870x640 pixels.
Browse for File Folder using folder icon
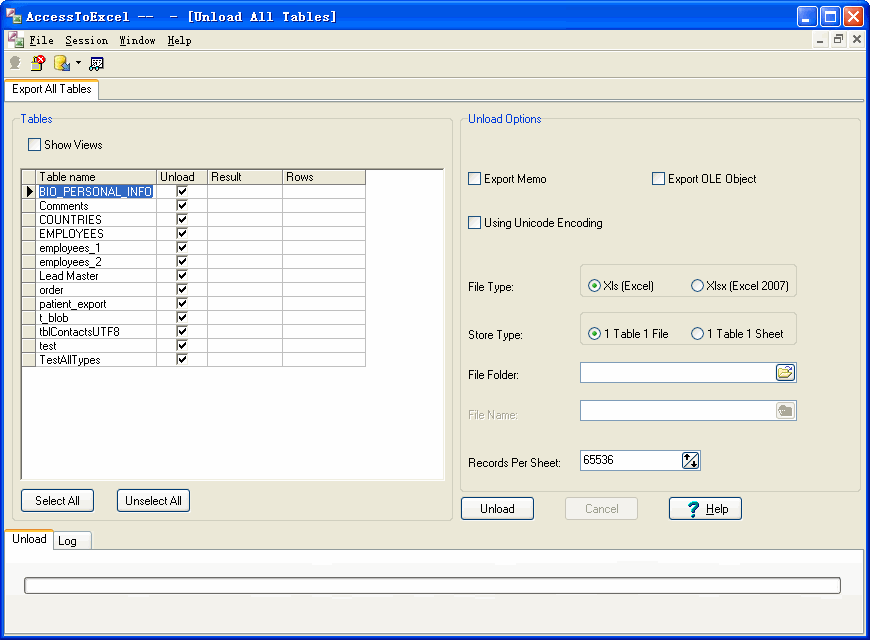click(785, 372)
